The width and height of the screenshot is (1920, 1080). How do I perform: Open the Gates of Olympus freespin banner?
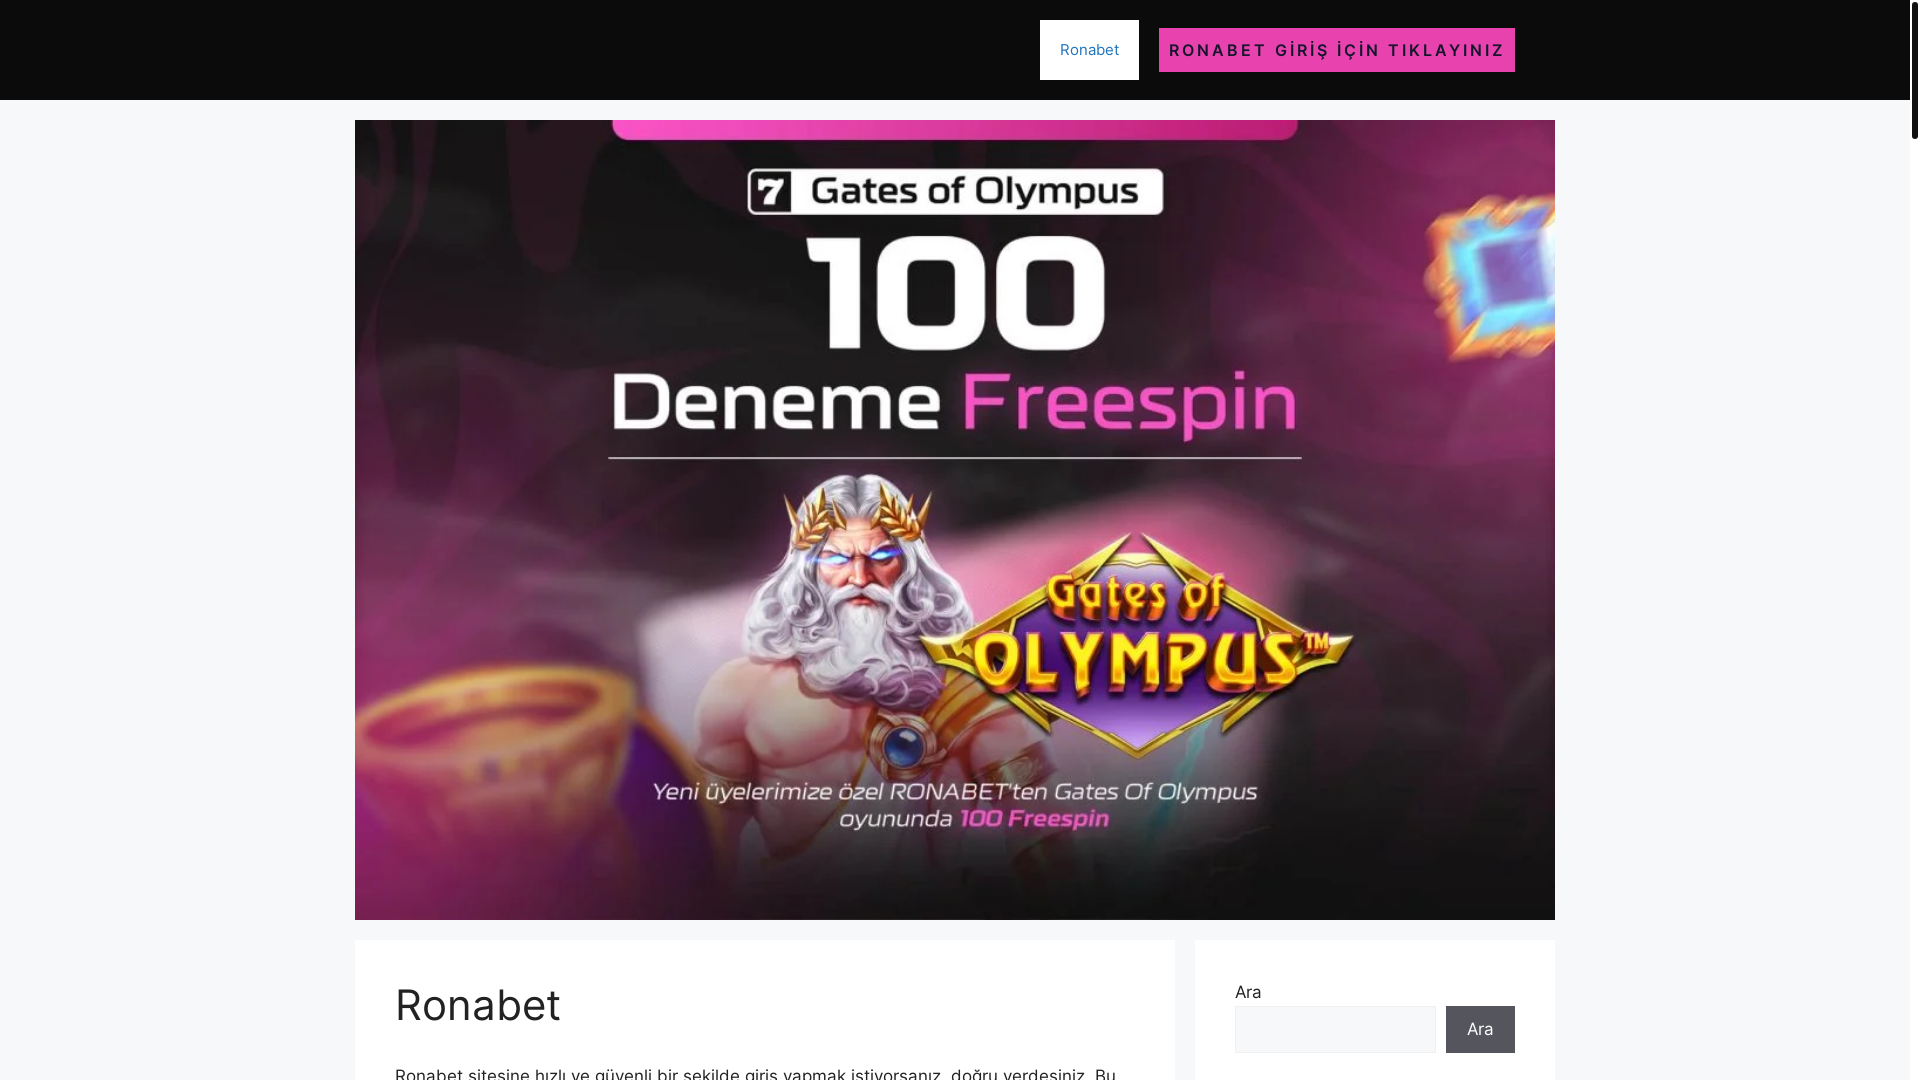(x=955, y=520)
